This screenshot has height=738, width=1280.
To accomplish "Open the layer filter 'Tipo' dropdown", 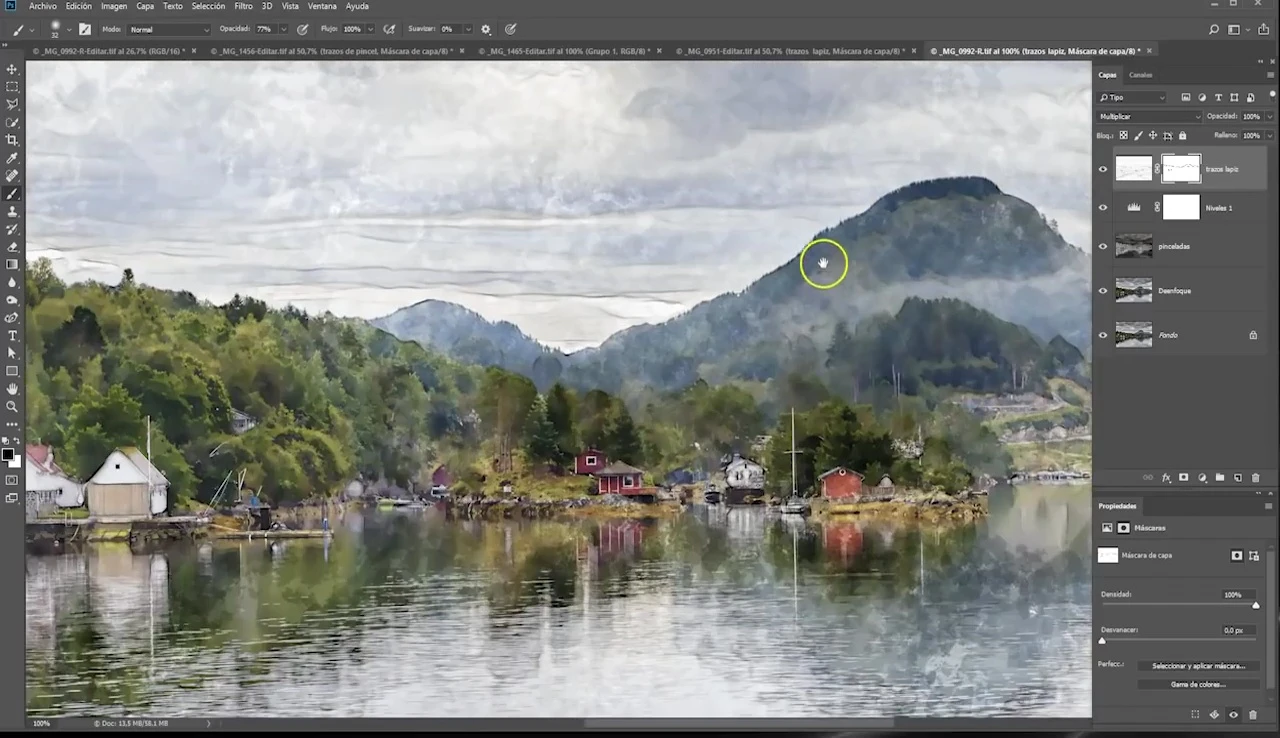I will point(1132,97).
